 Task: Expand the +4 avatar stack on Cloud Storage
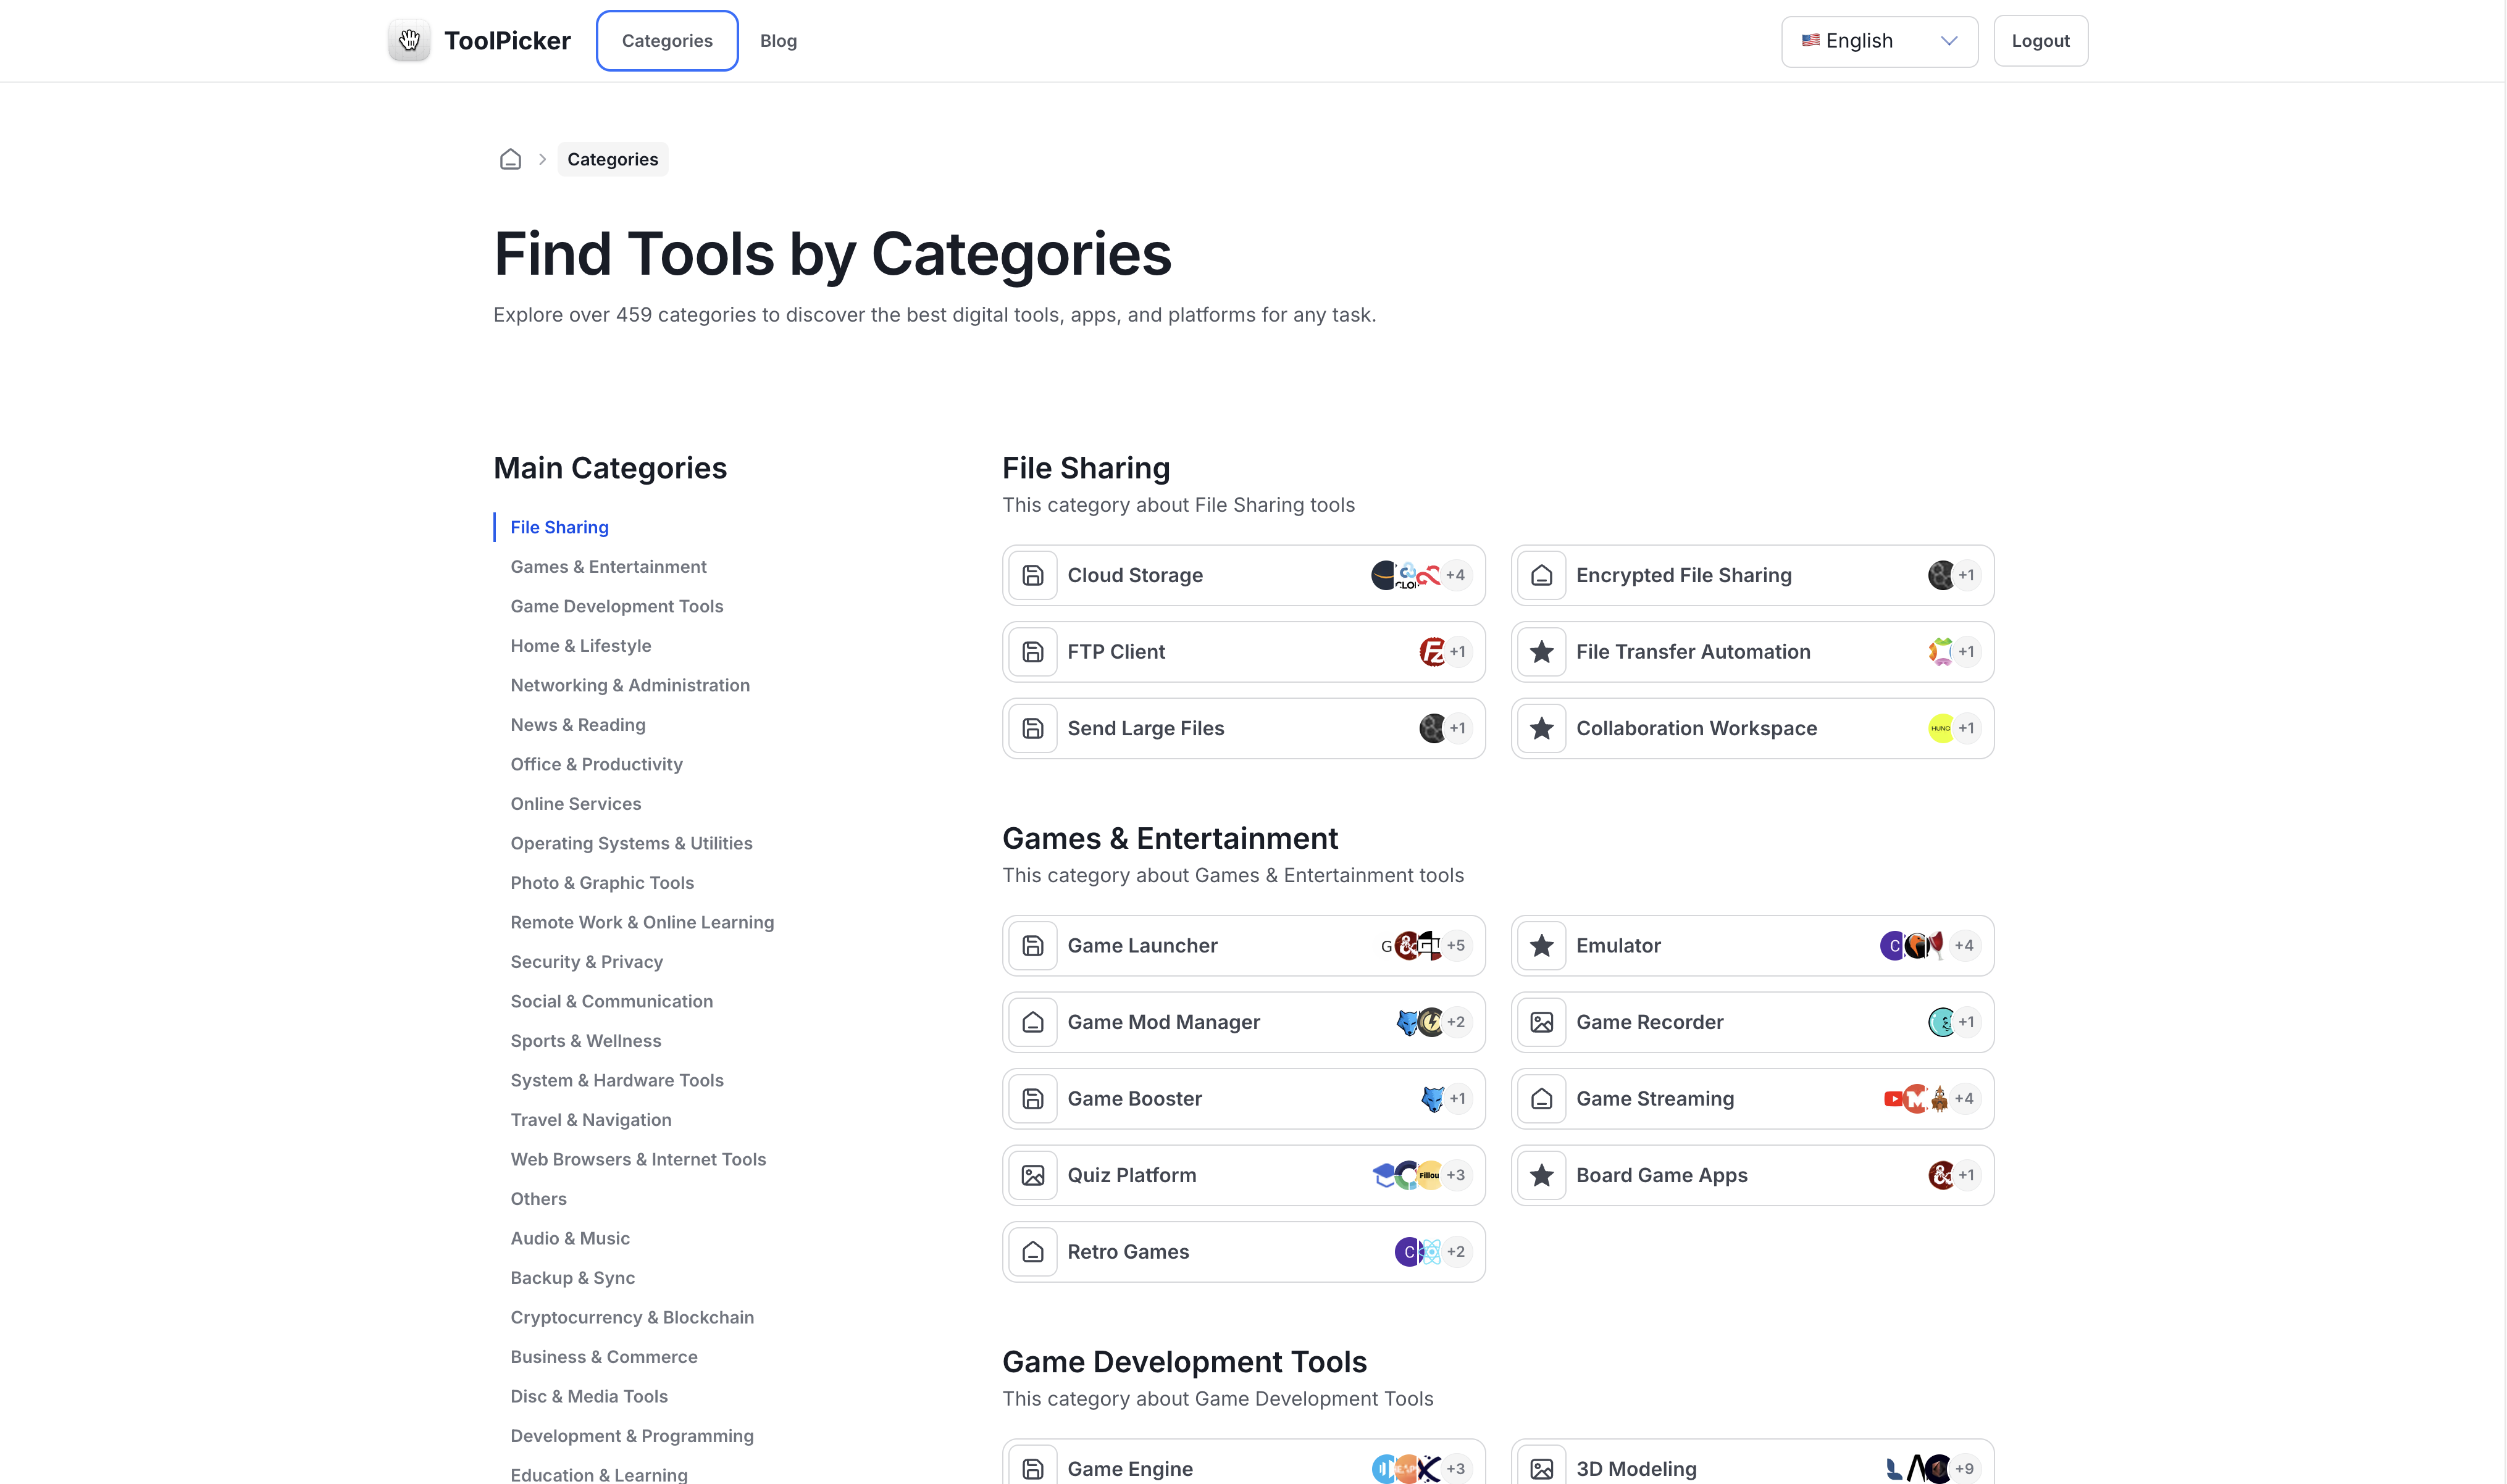[1456, 575]
